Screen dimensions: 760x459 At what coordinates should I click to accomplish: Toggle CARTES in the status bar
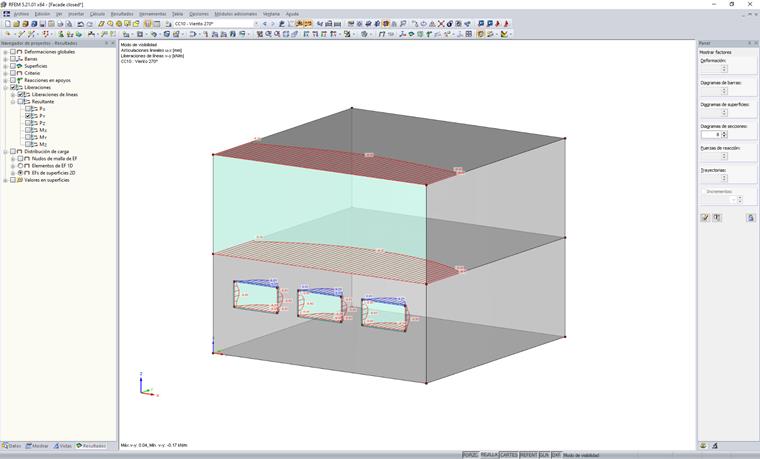[509, 455]
